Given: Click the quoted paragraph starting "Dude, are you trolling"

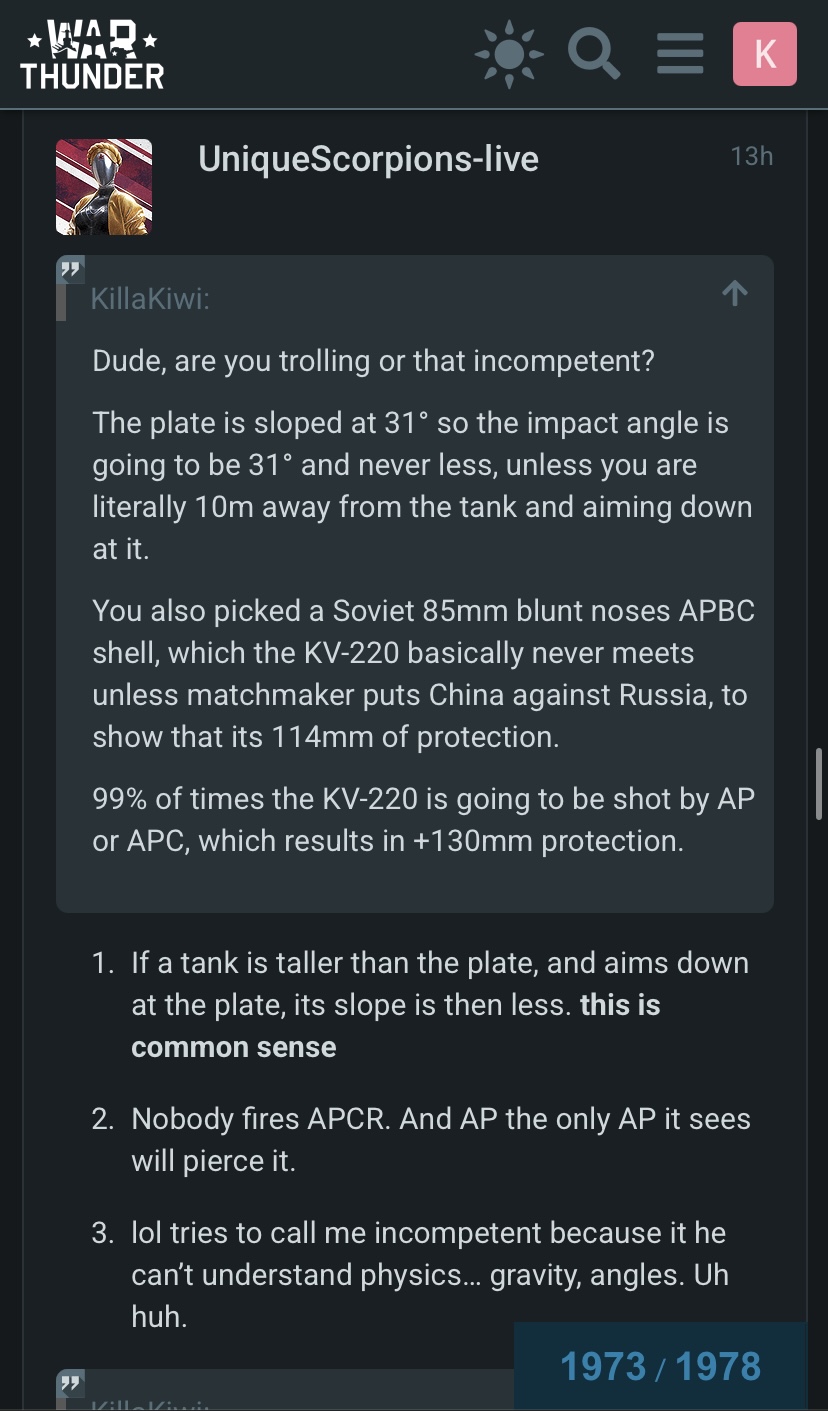Looking at the screenshot, I should 373,360.
